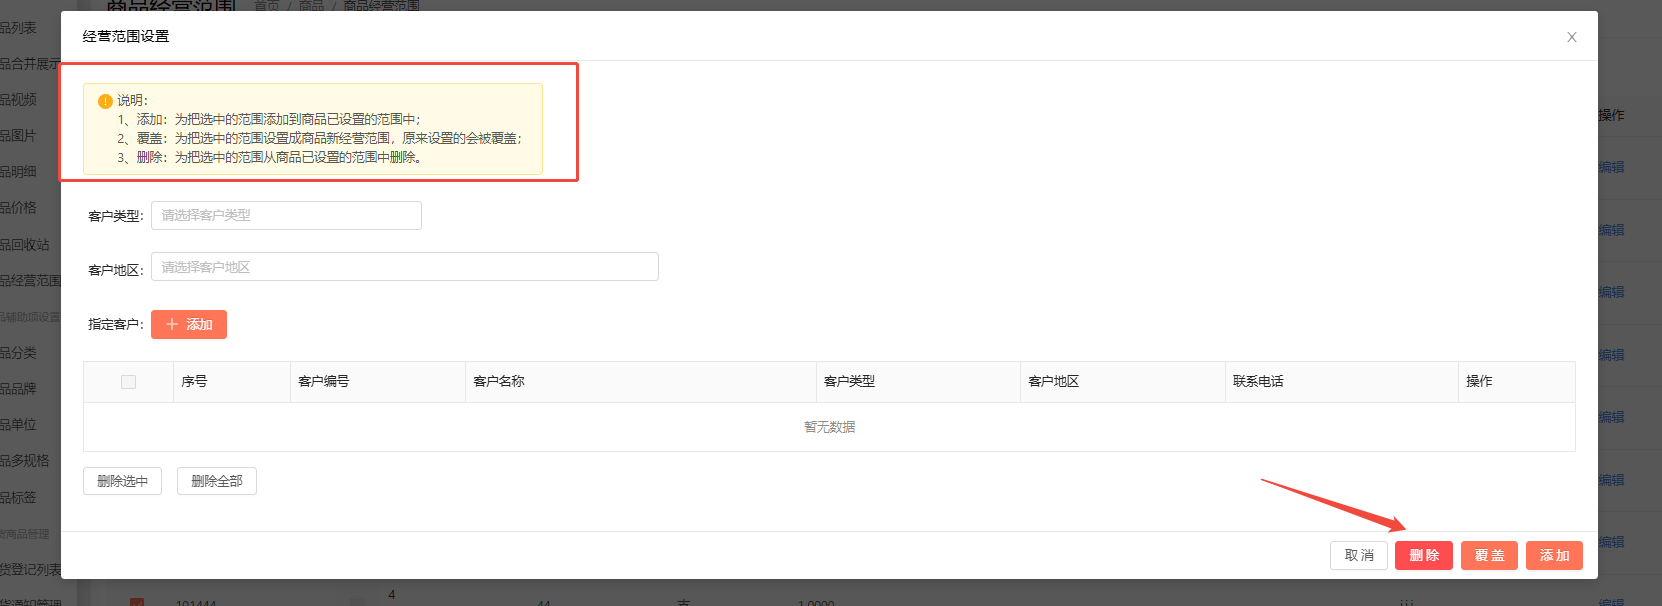Image resolution: width=1662 pixels, height=606 pixels.
Task: Click the 经营范围设置 dialog title
Action: pyautogui.click(x=126, y=36)
